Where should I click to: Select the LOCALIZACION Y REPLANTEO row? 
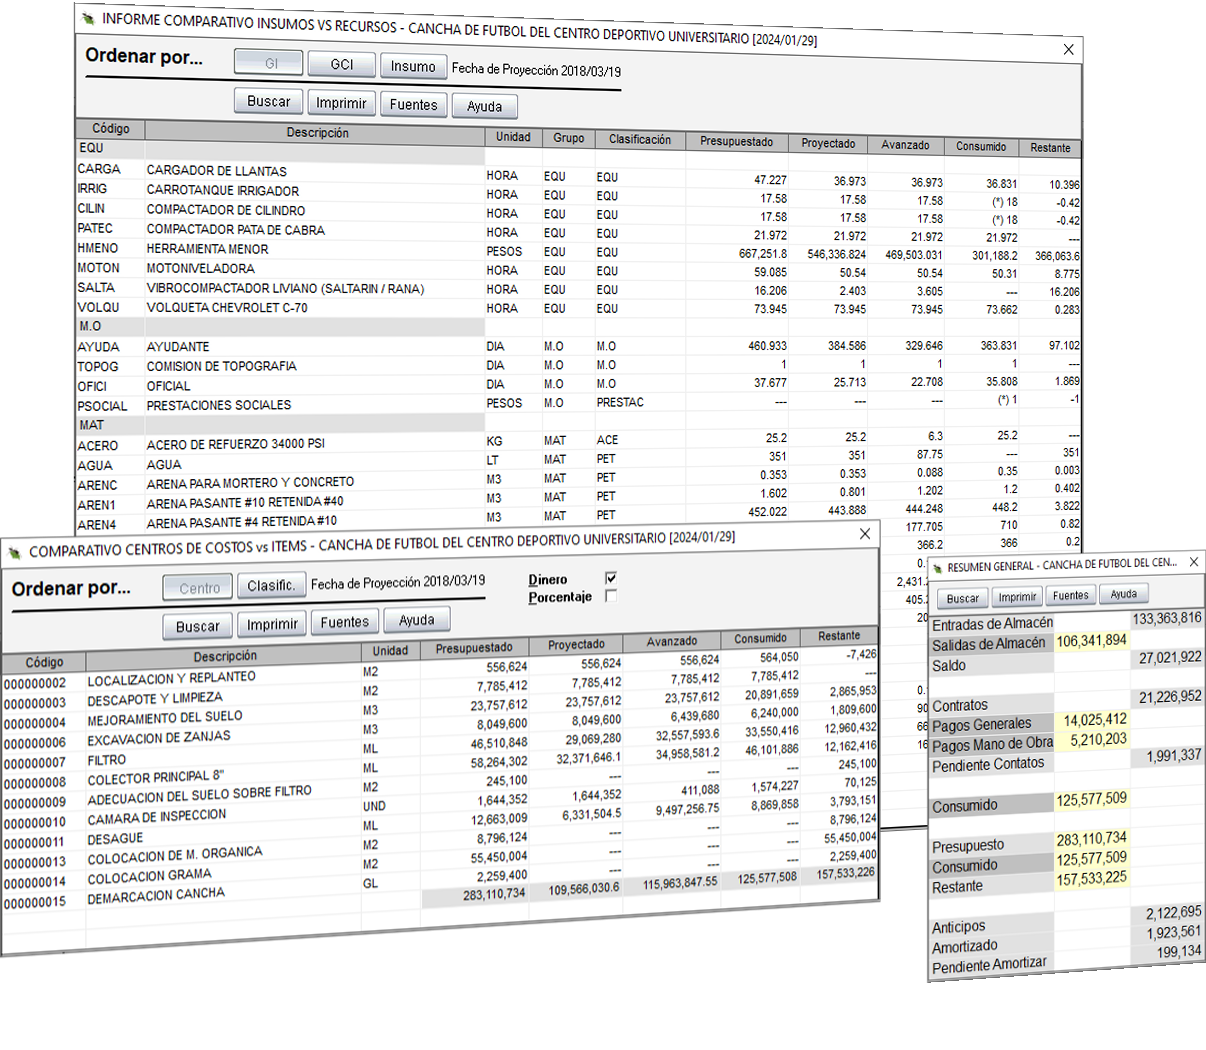(440, 670)
